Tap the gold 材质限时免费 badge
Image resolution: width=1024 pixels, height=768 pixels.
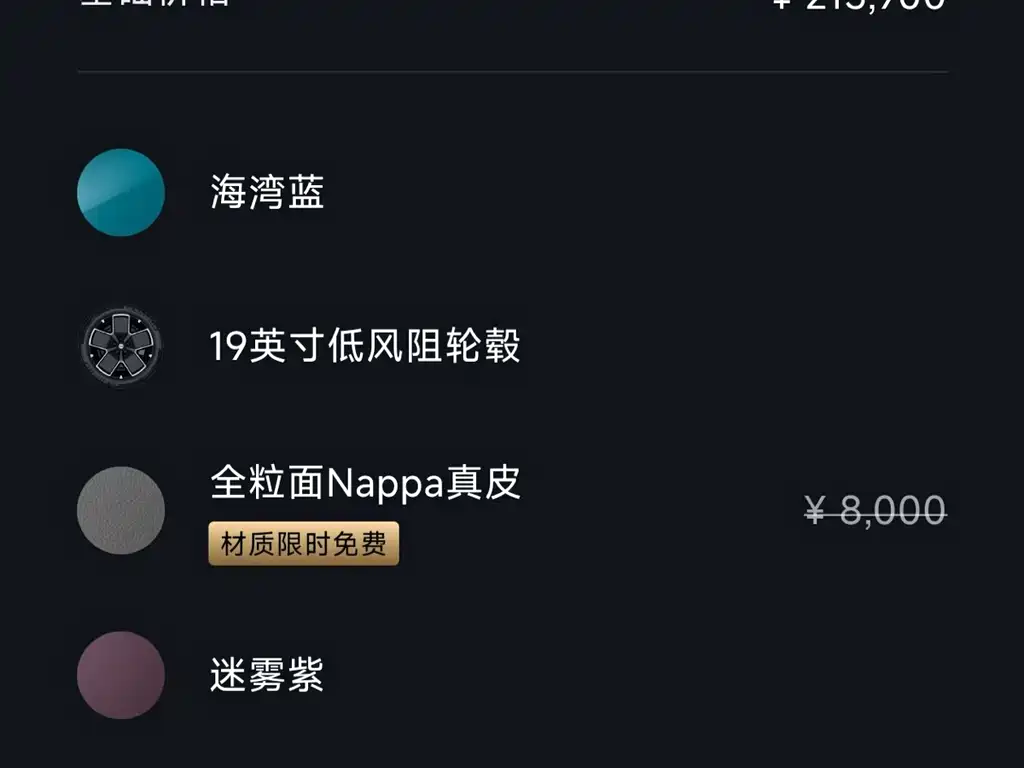[303, 544]
